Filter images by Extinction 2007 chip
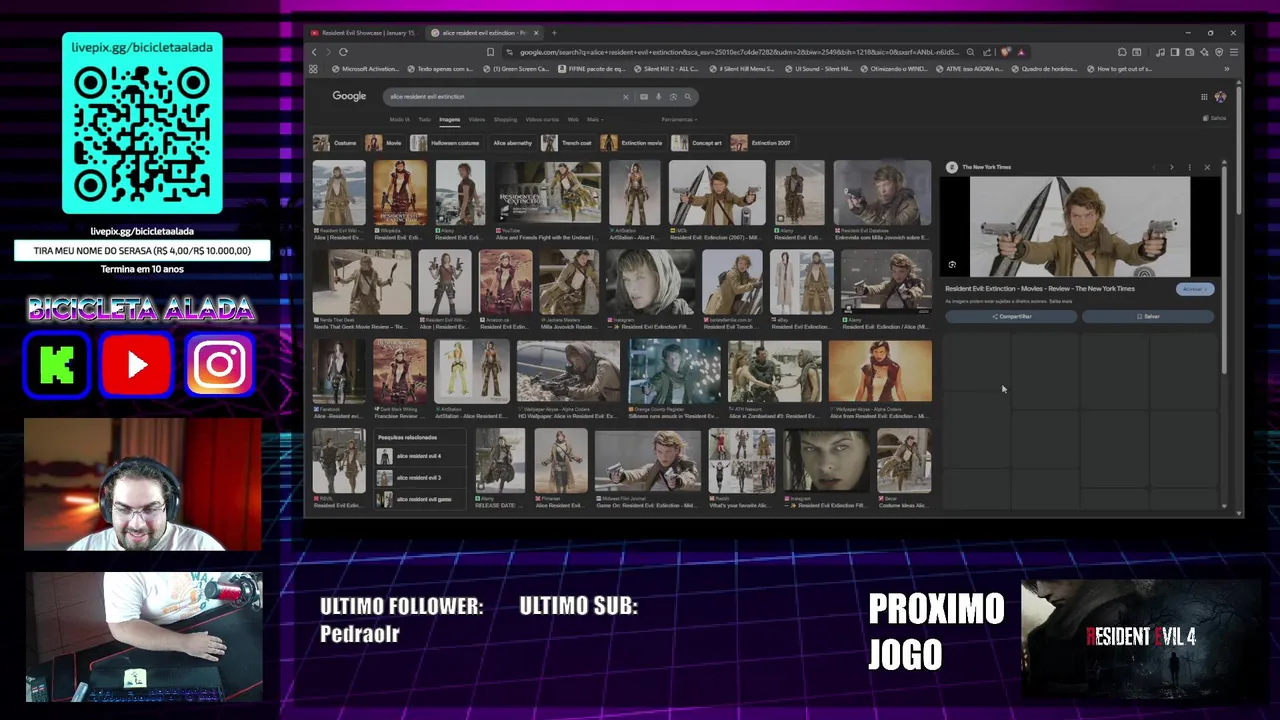The image size is (1280, 720). pos(761,143)
